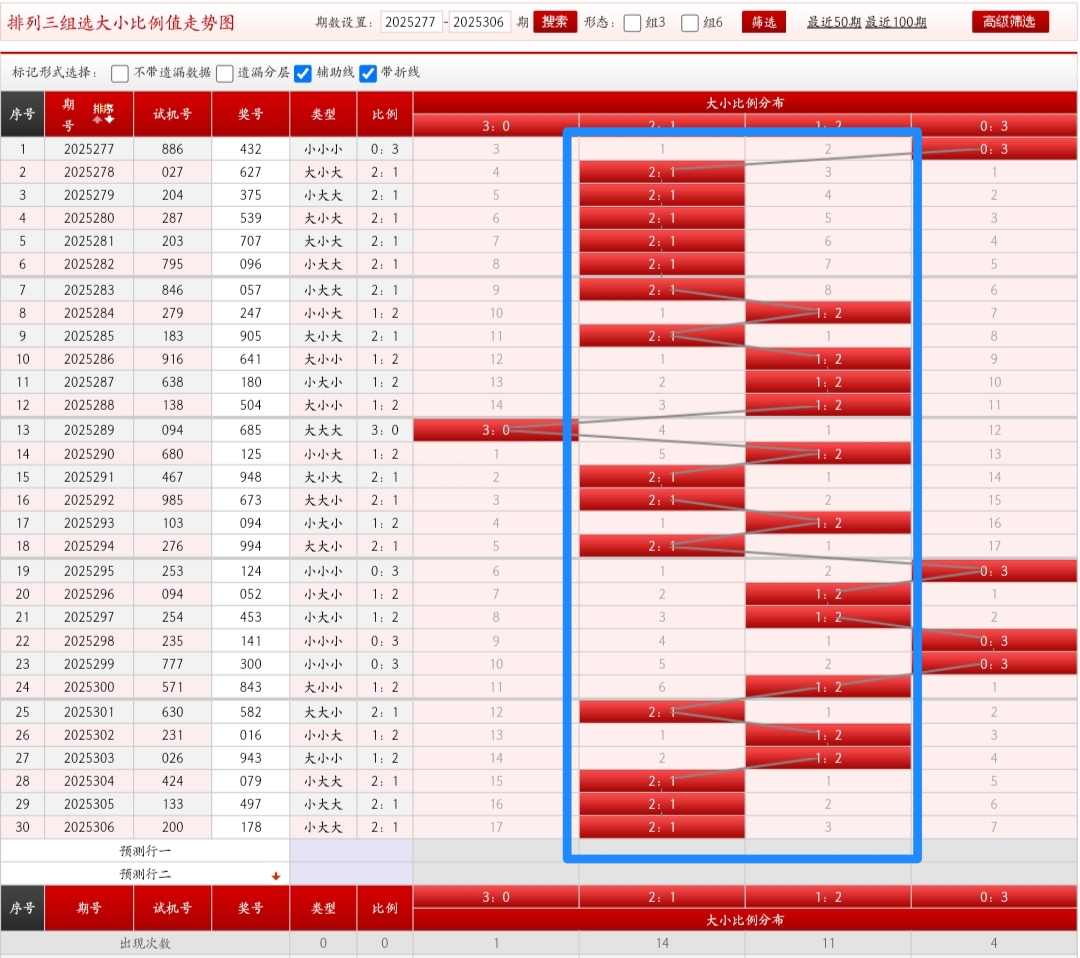The height and width of the screenshot is (958, 1080).
Task: Toggle the 遗漏分层 checkbox
Action: 225,73
